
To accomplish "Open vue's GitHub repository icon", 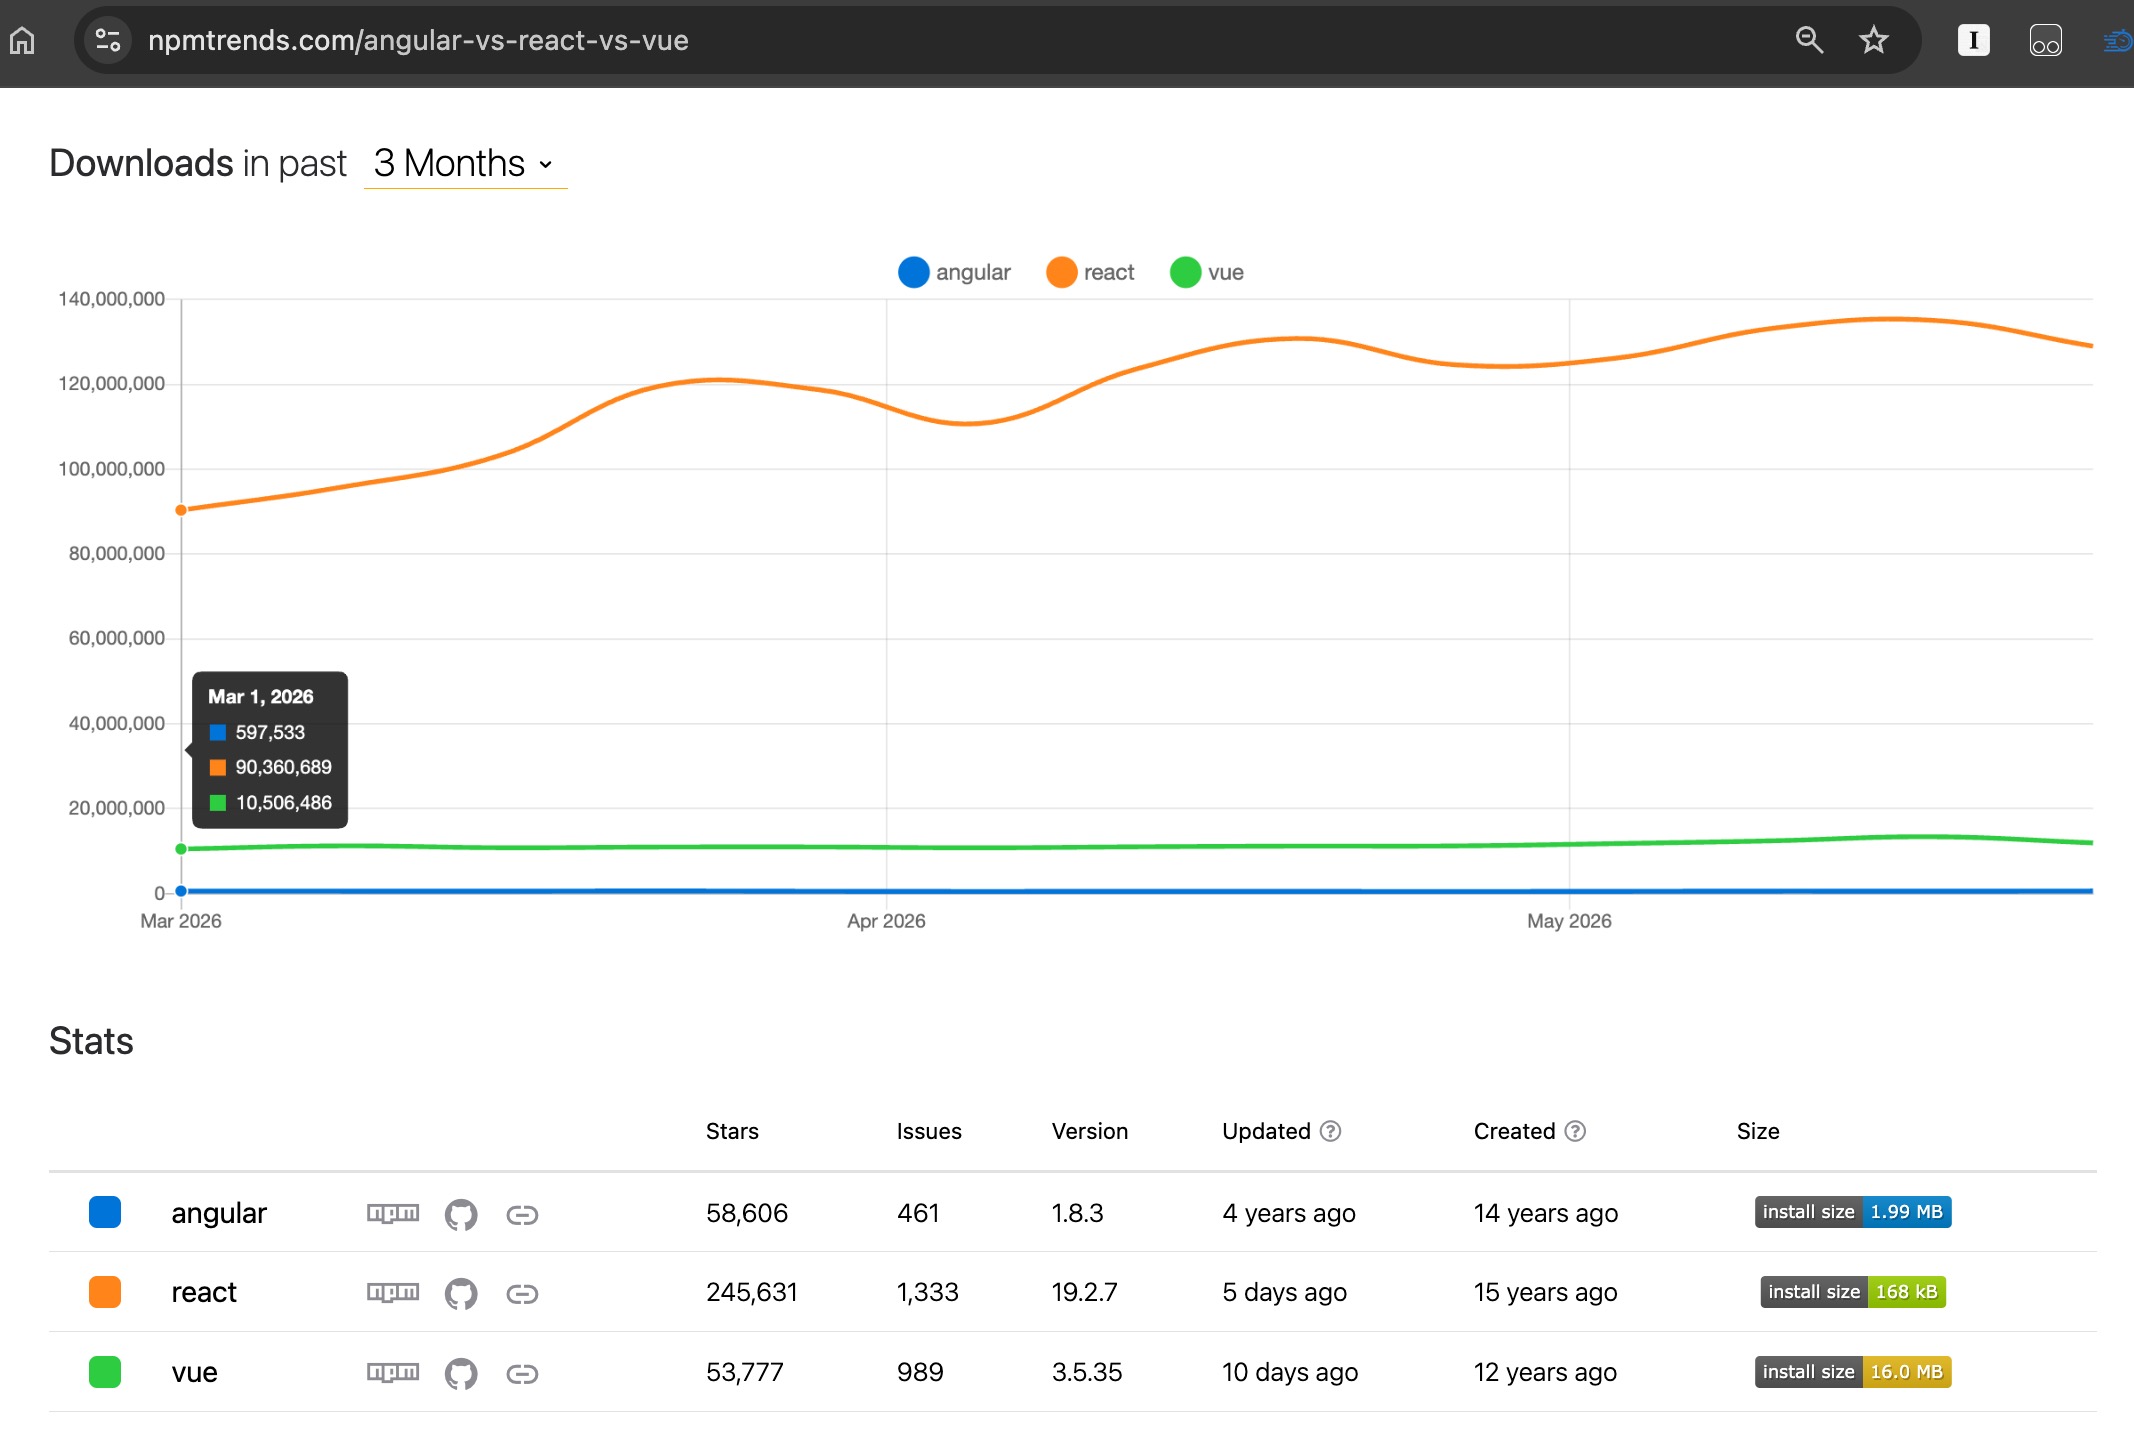I will tap(461, 1373).
